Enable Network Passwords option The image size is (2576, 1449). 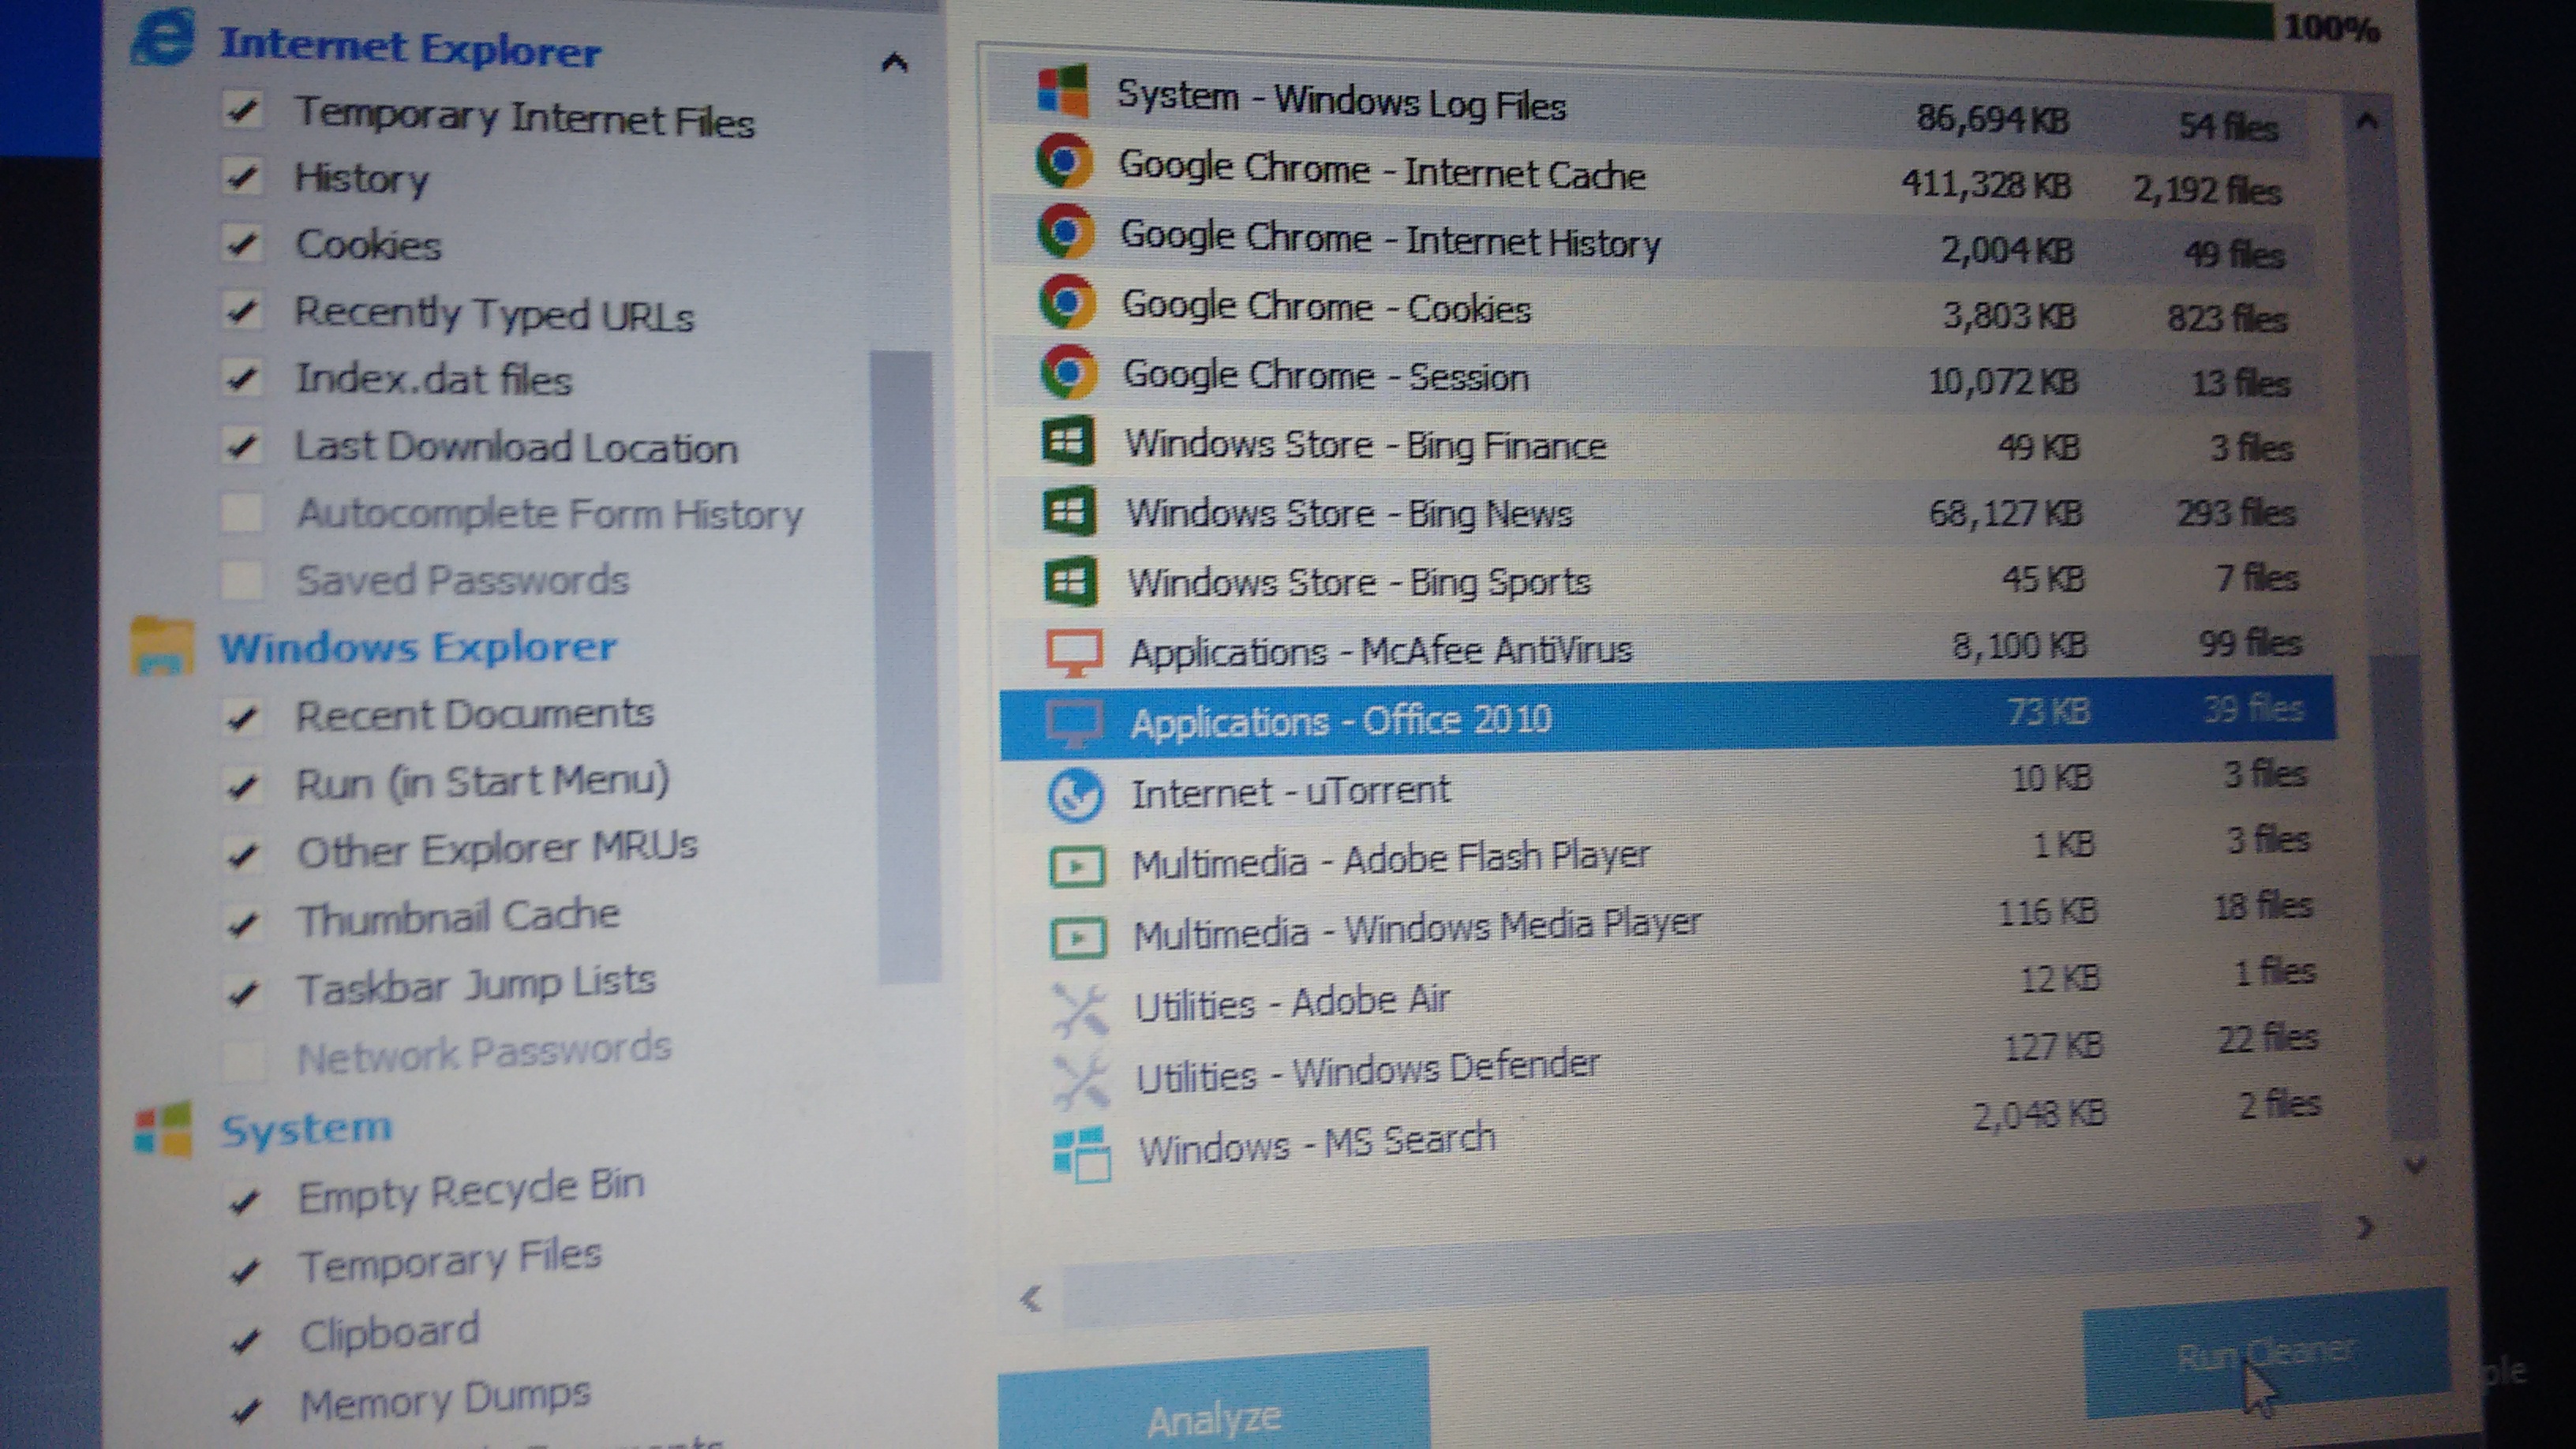coord(244,1060)
